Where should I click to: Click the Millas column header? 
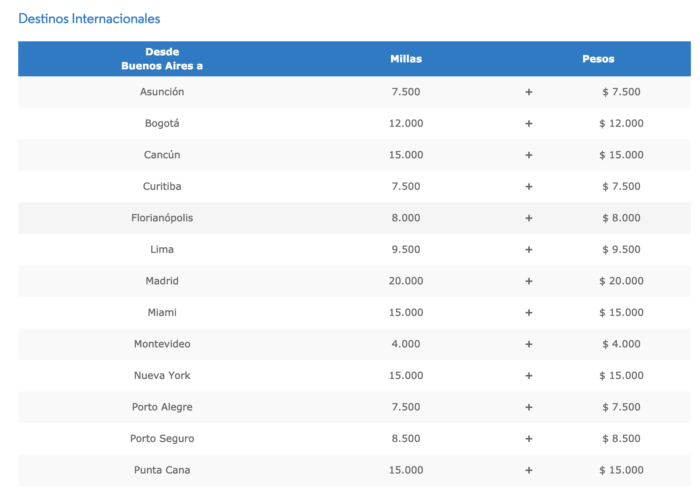point(406,59)
